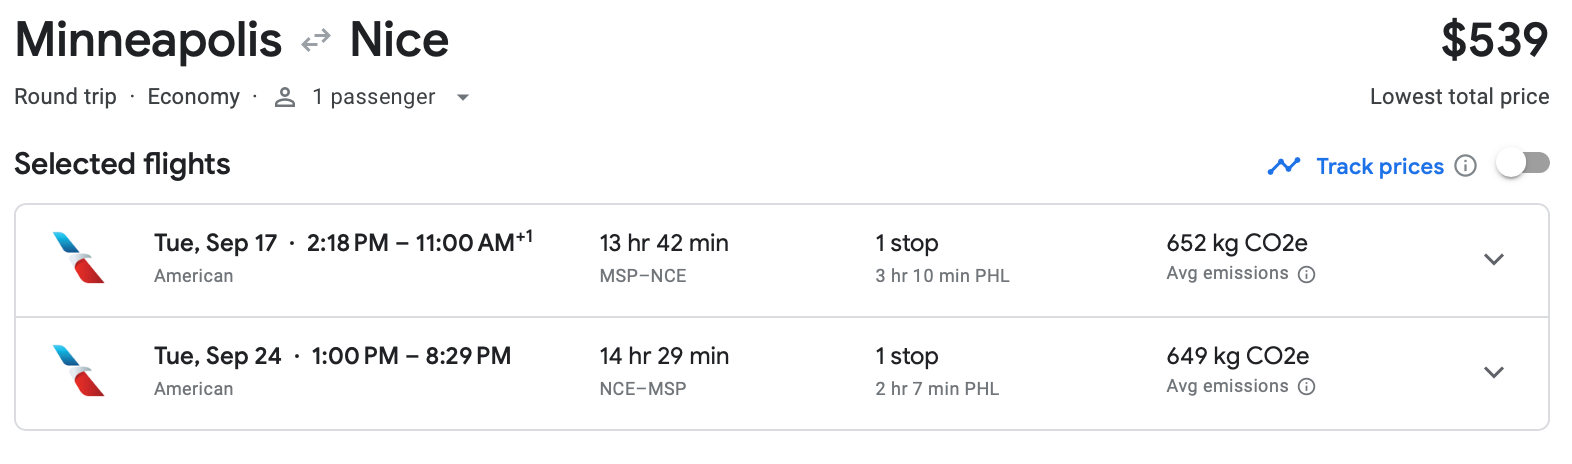The height and width of the screenshot is (464, 1572).
Task: Click American Airlines logo on Sep 24 flight
Action: [x=79, y=371]
